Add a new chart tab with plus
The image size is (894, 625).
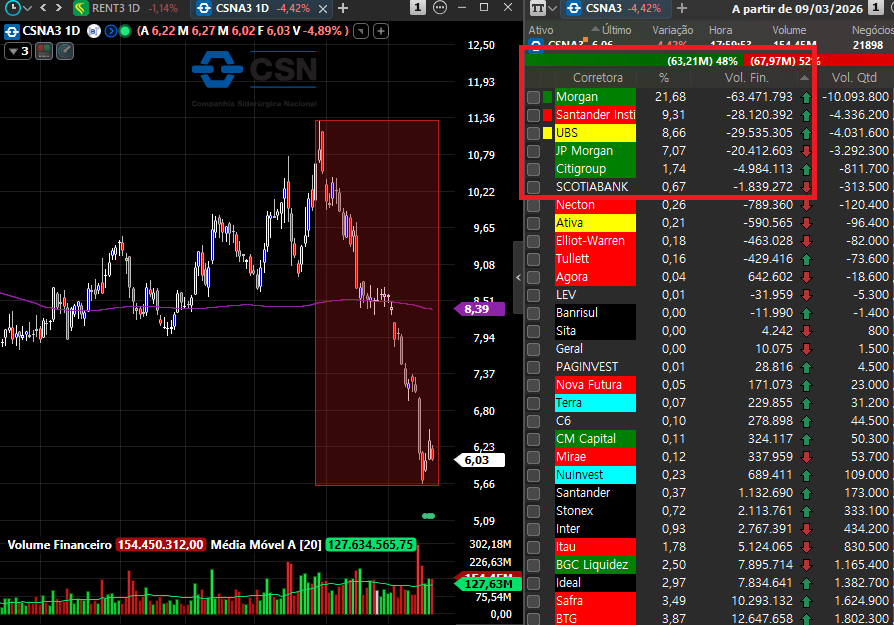[x=343, y=8]
